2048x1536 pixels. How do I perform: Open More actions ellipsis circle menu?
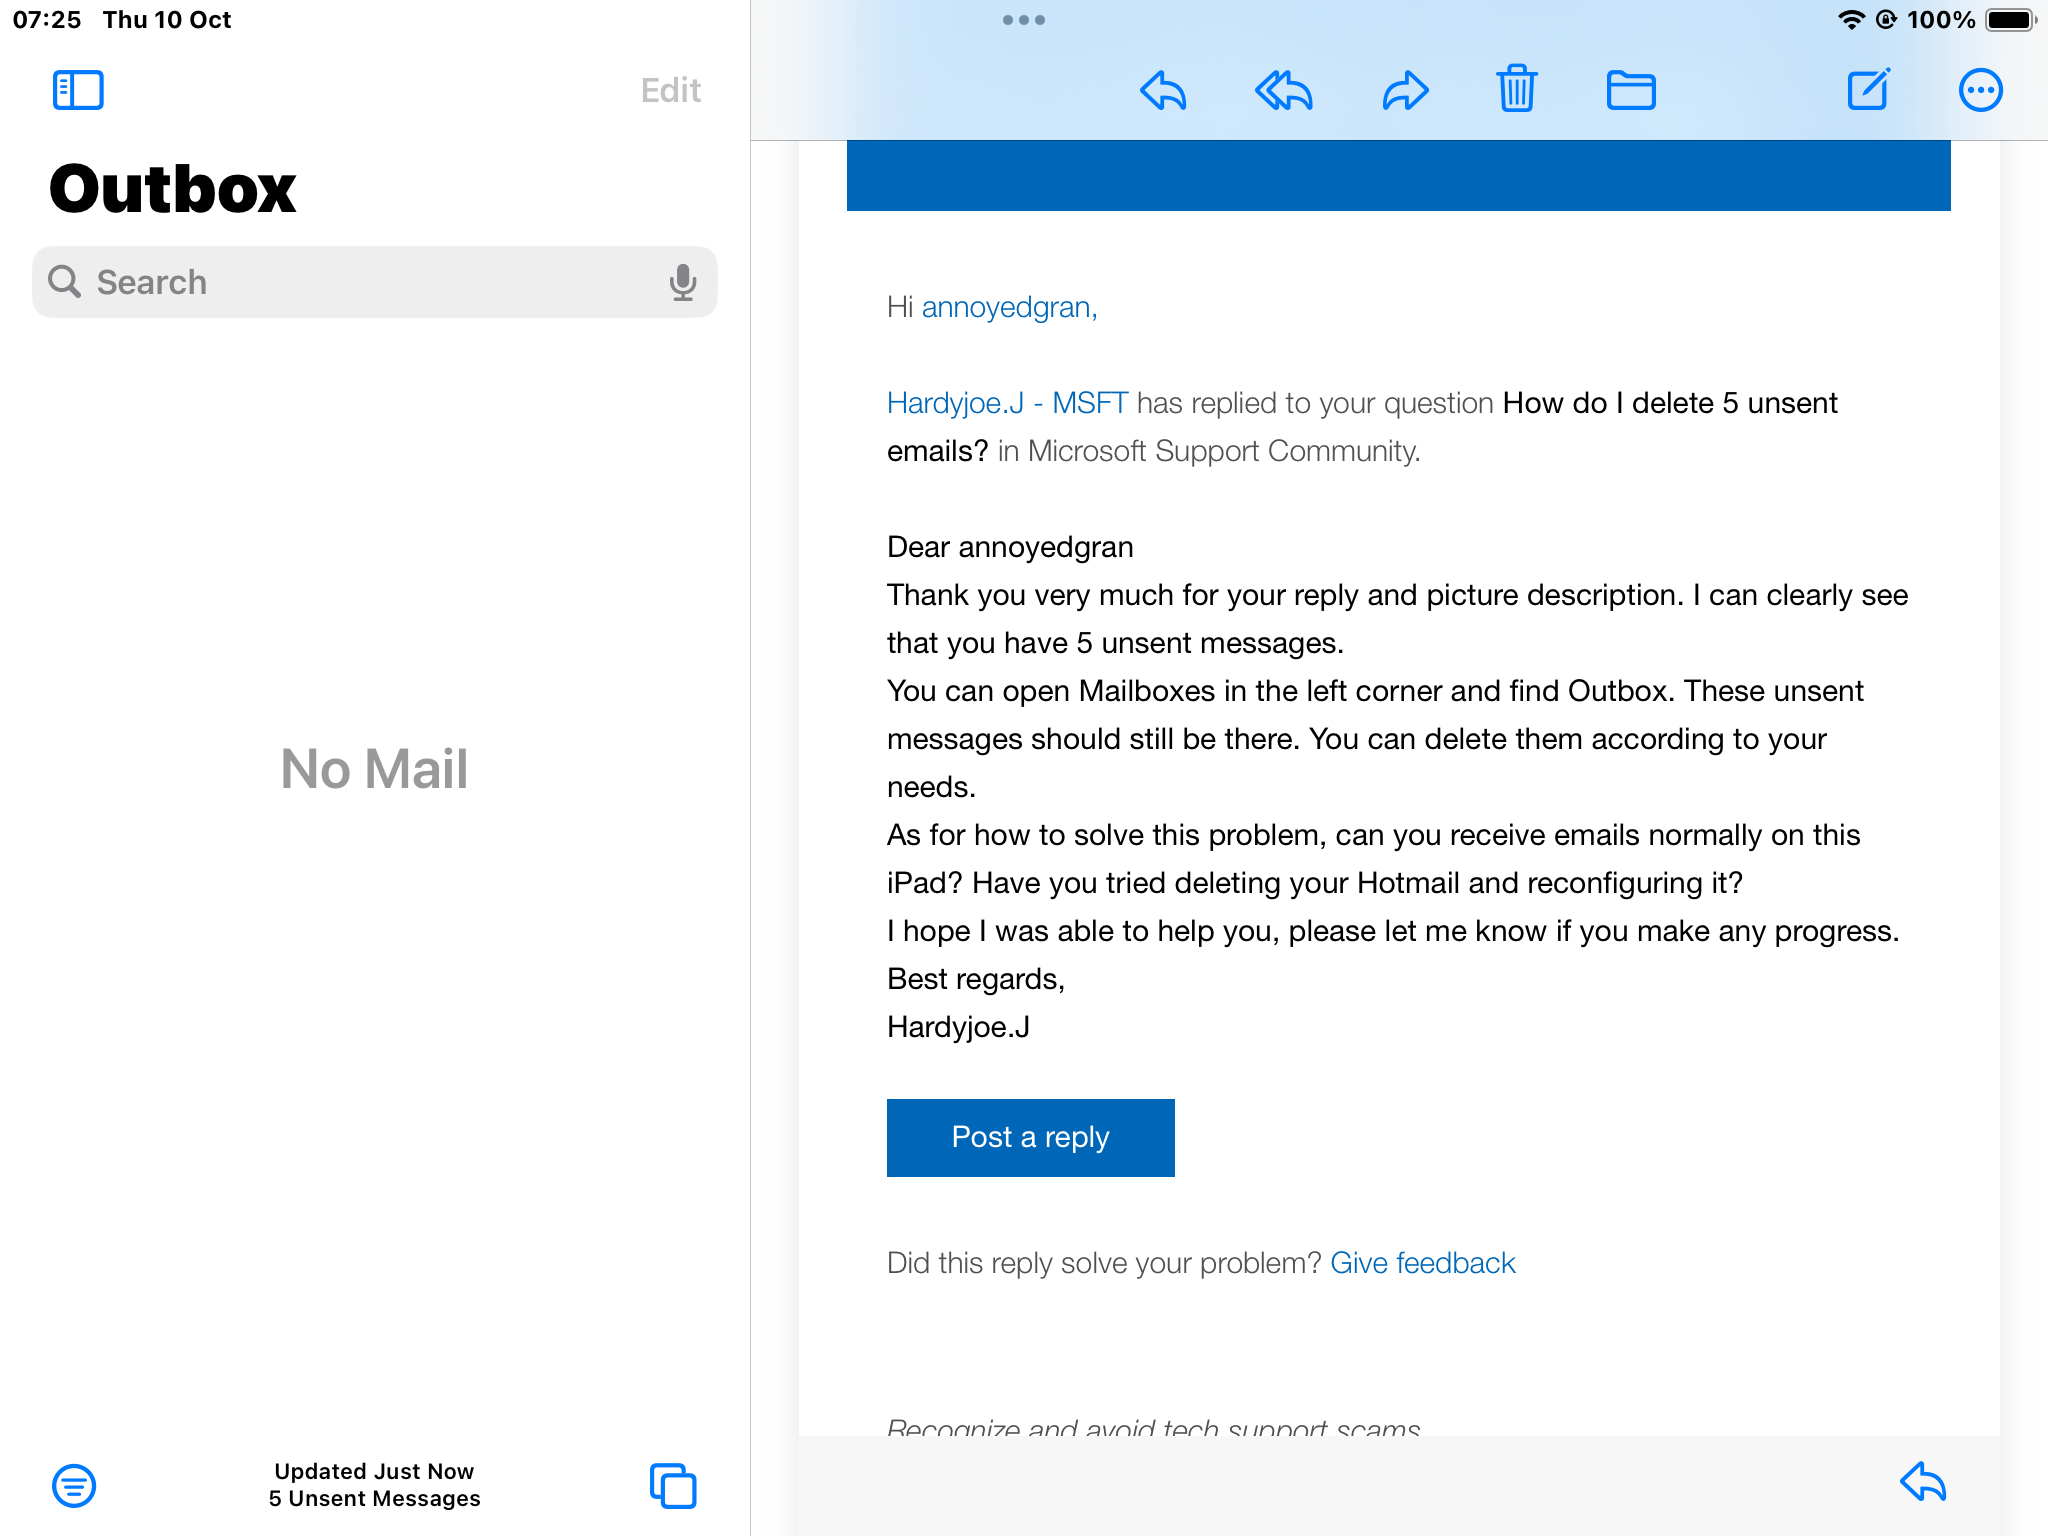coord(1979,90)
